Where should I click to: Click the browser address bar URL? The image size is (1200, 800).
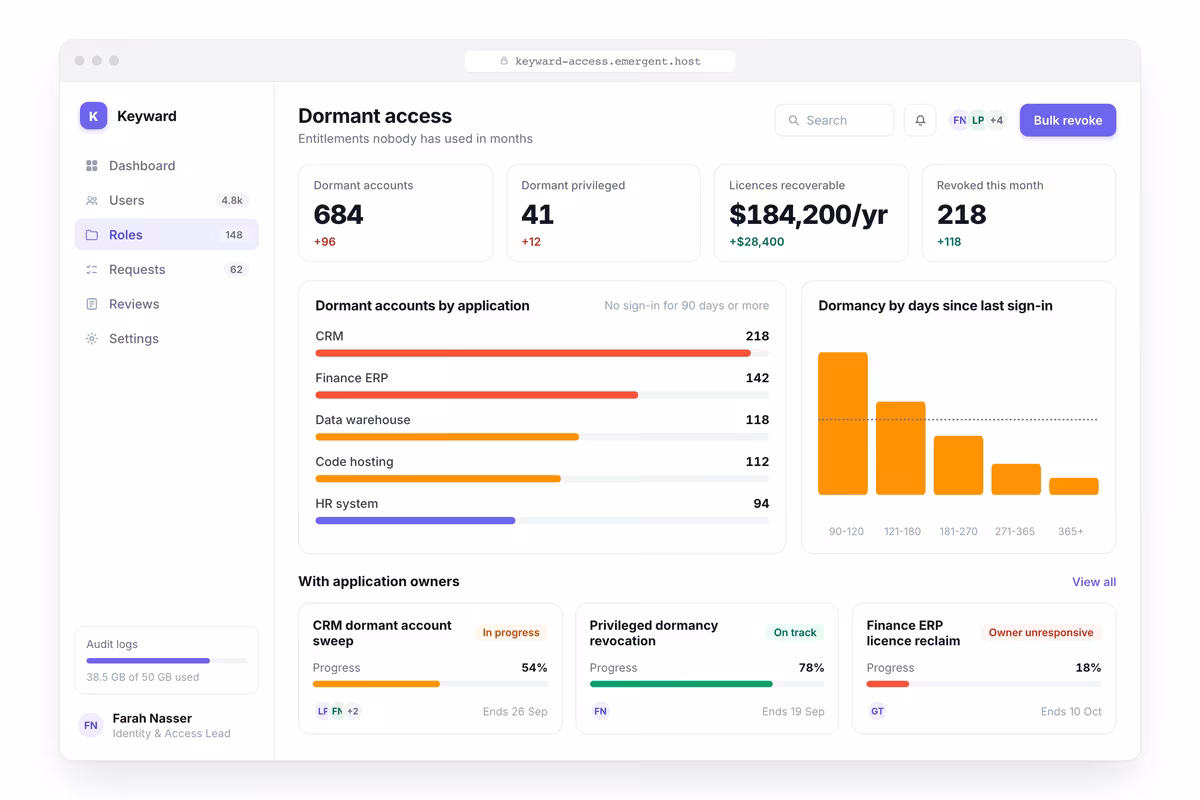click(x=600, y=61)
